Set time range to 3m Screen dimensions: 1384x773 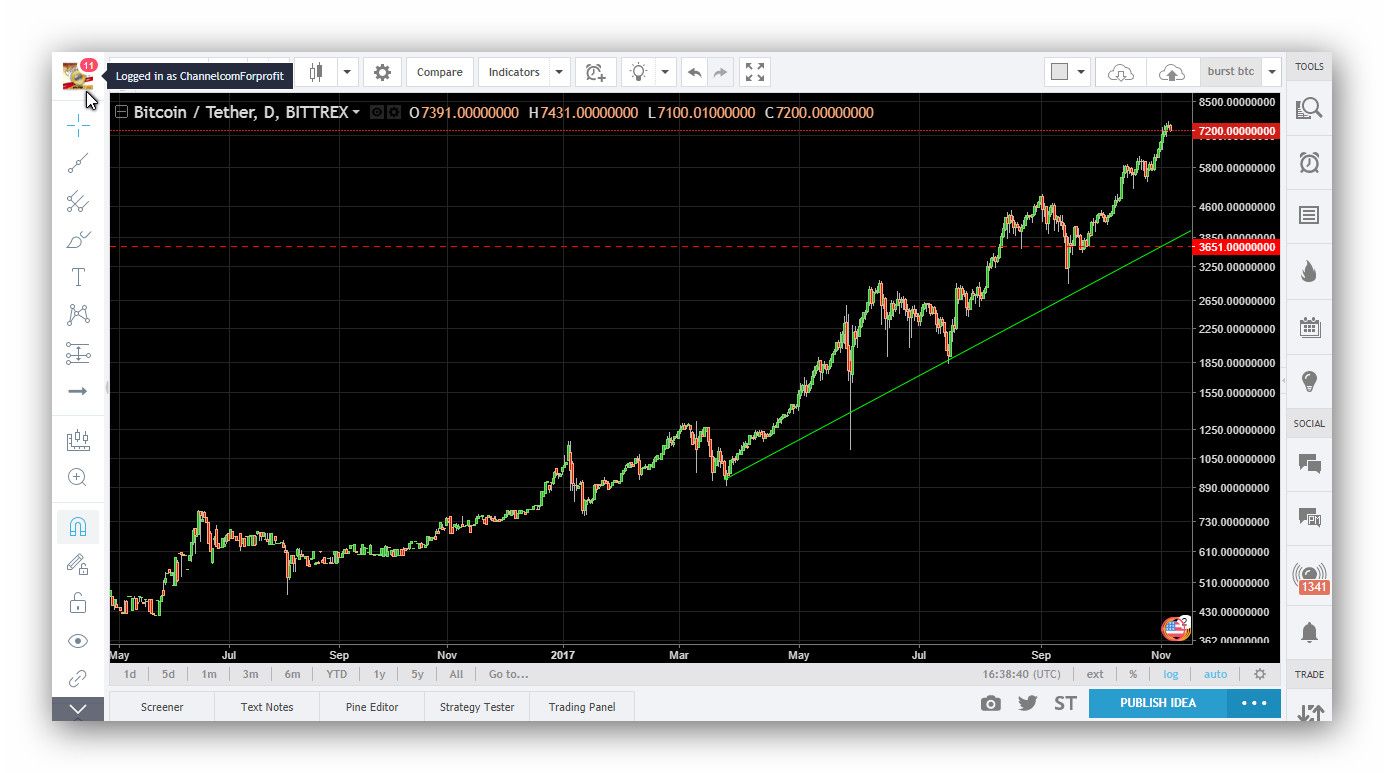pyautogui.click(x=250, y=674)
